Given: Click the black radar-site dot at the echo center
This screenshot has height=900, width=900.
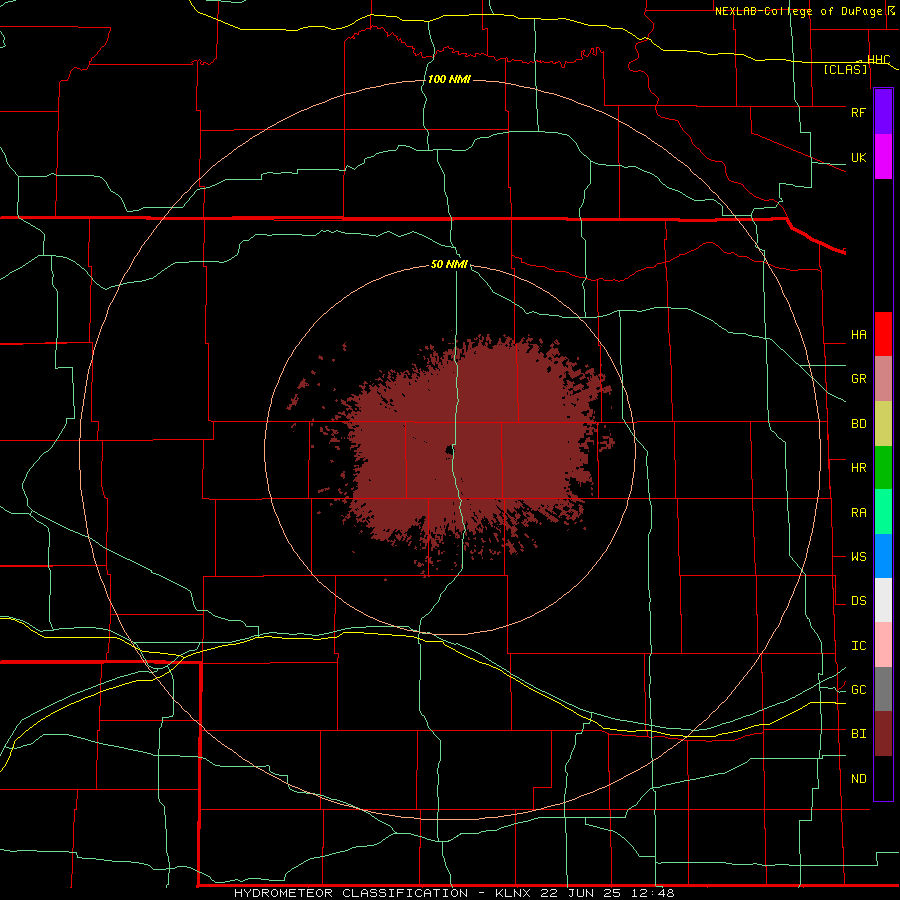Looking at the screenshot, I should [x=449, y=451].
